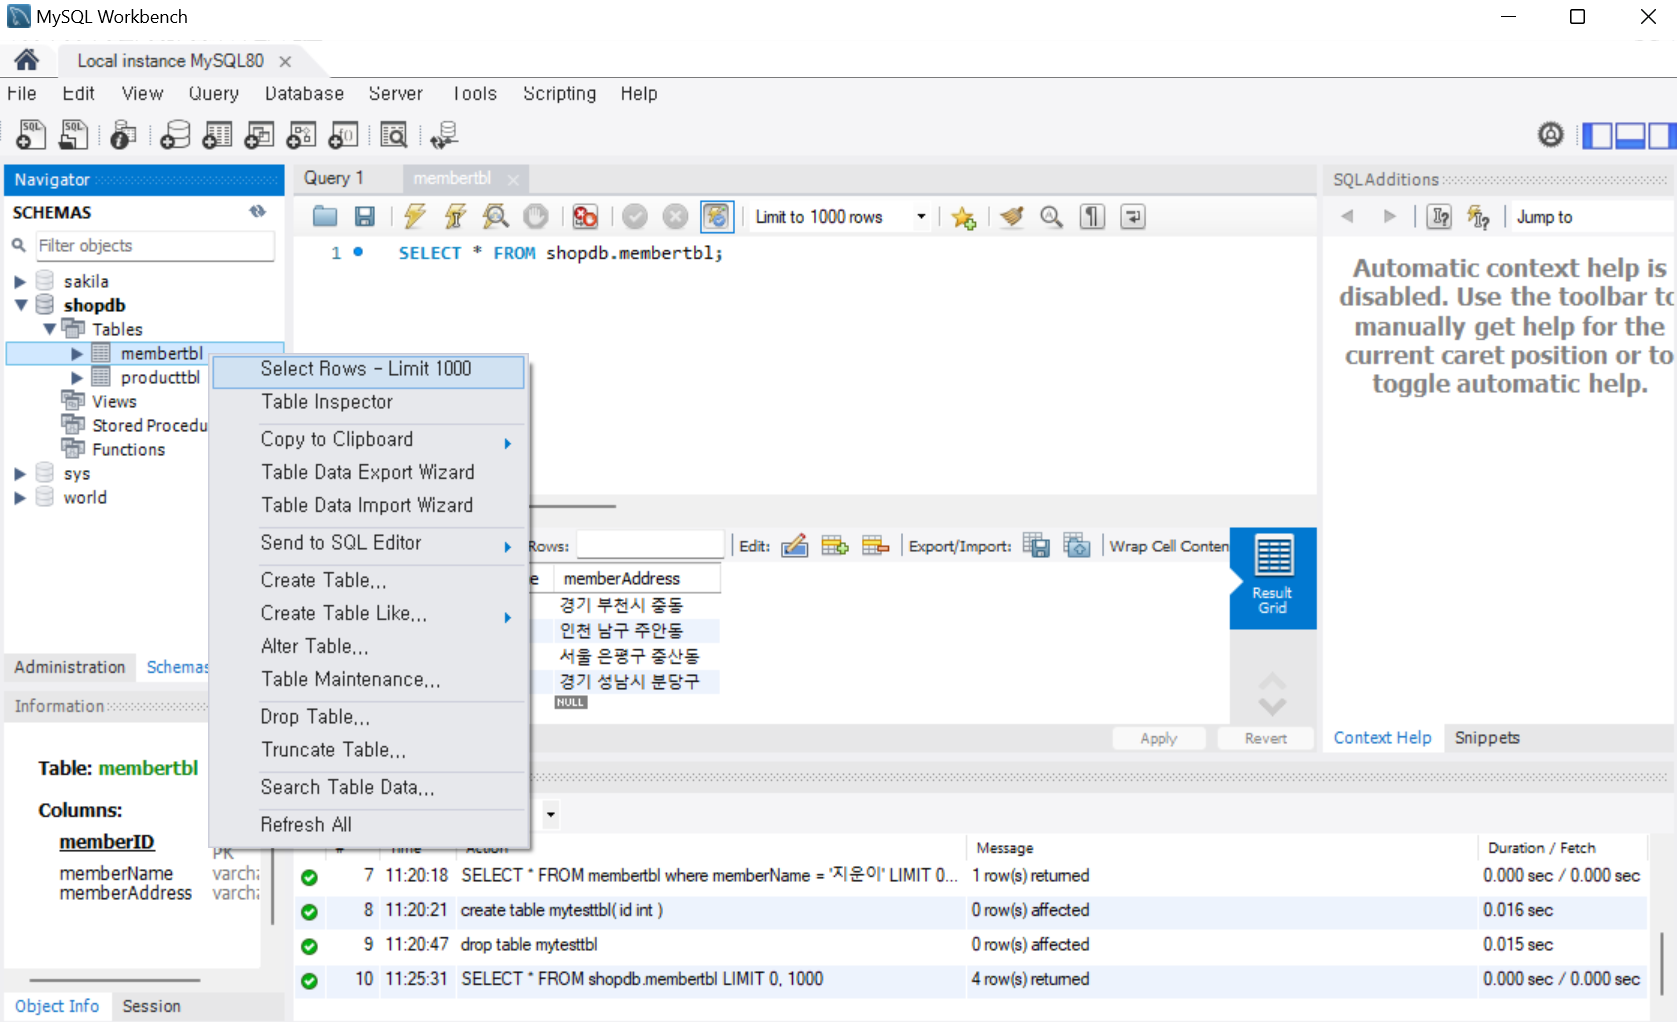Click the Apply button
The width and height of the screenshot is (1677, 1022).
click(x=1159, y=738)
